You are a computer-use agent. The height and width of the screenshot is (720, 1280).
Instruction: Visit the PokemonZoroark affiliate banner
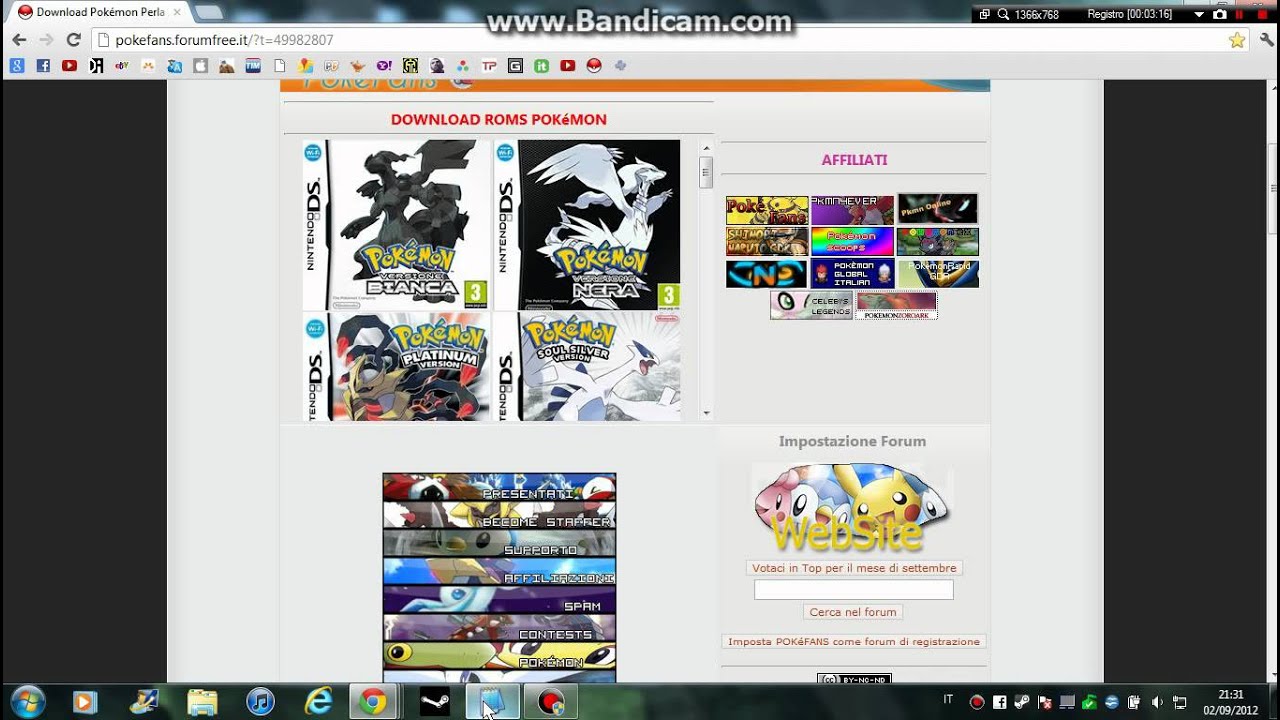point(896,305)
